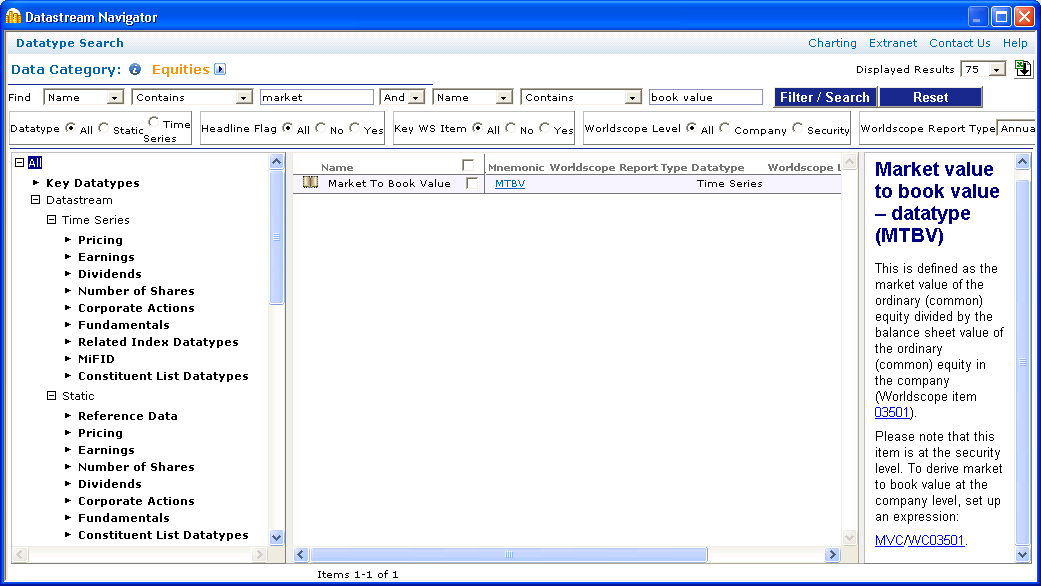Open the MTBV mnemonic link
Screen dimensions: 1041x586
pyautogui.click(x=510, y=184)
